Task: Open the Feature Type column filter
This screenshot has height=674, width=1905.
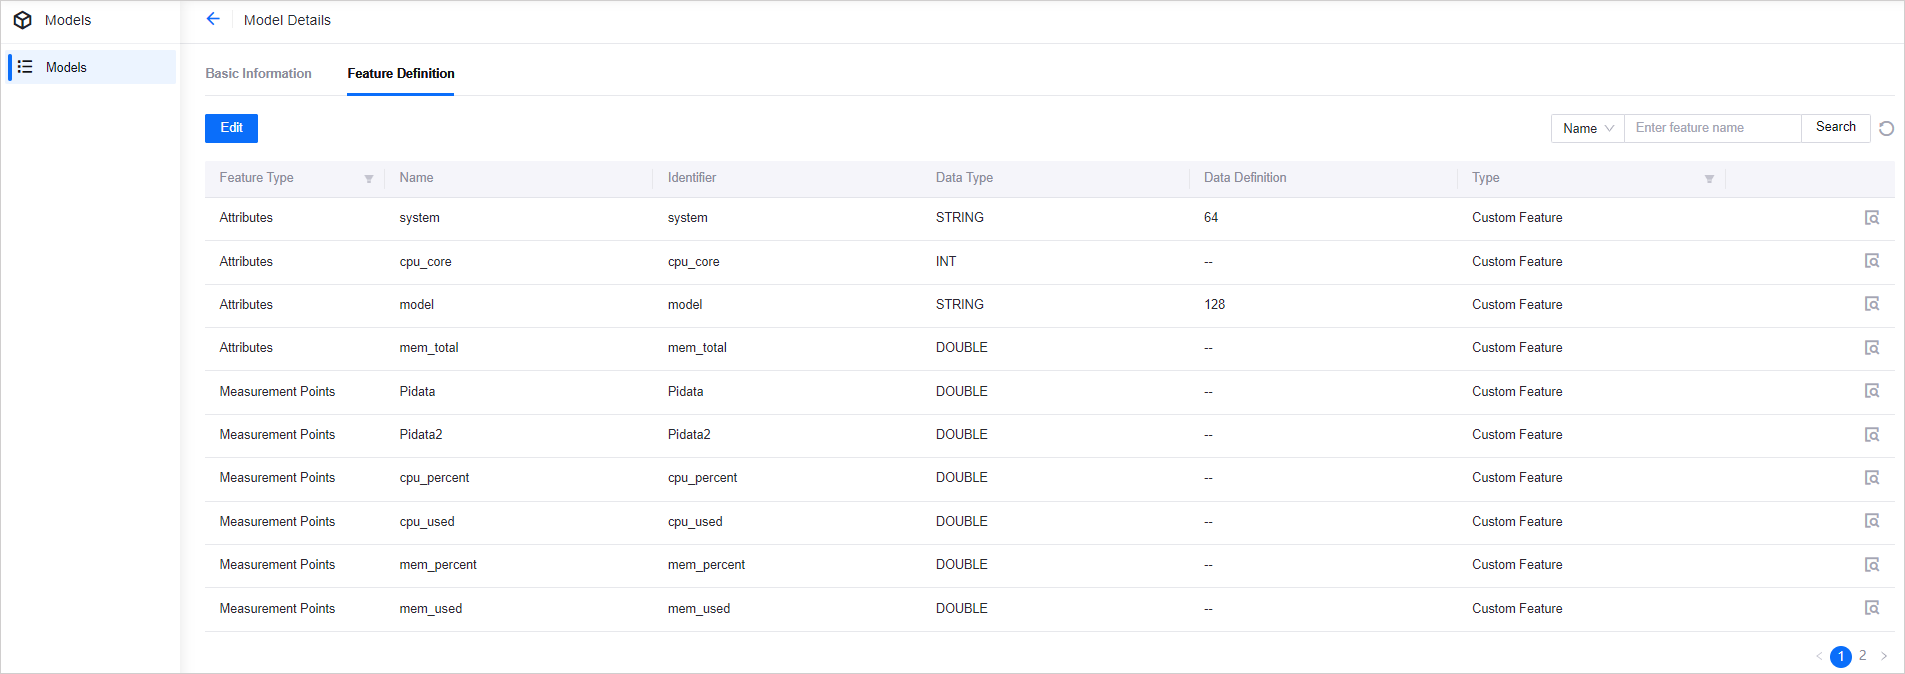Action: 368,179
